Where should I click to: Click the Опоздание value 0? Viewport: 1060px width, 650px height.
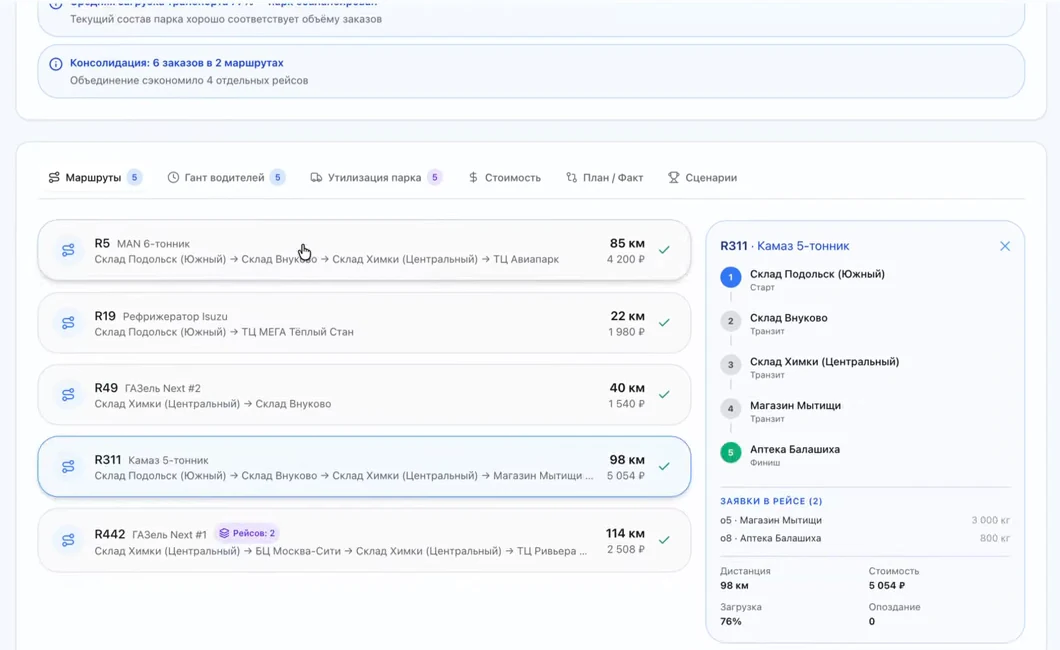(871, 622)
